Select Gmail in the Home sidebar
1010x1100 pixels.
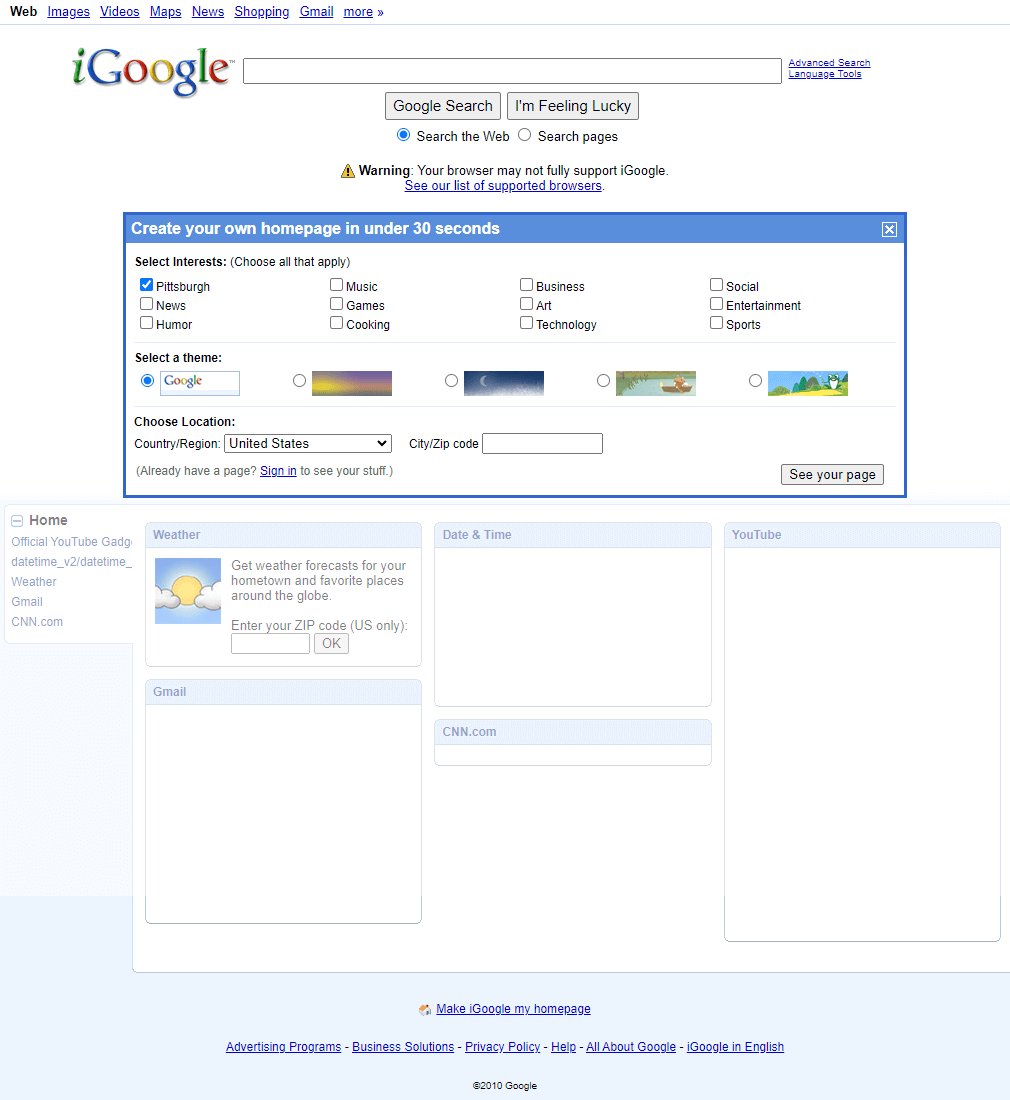click(27, 601)
